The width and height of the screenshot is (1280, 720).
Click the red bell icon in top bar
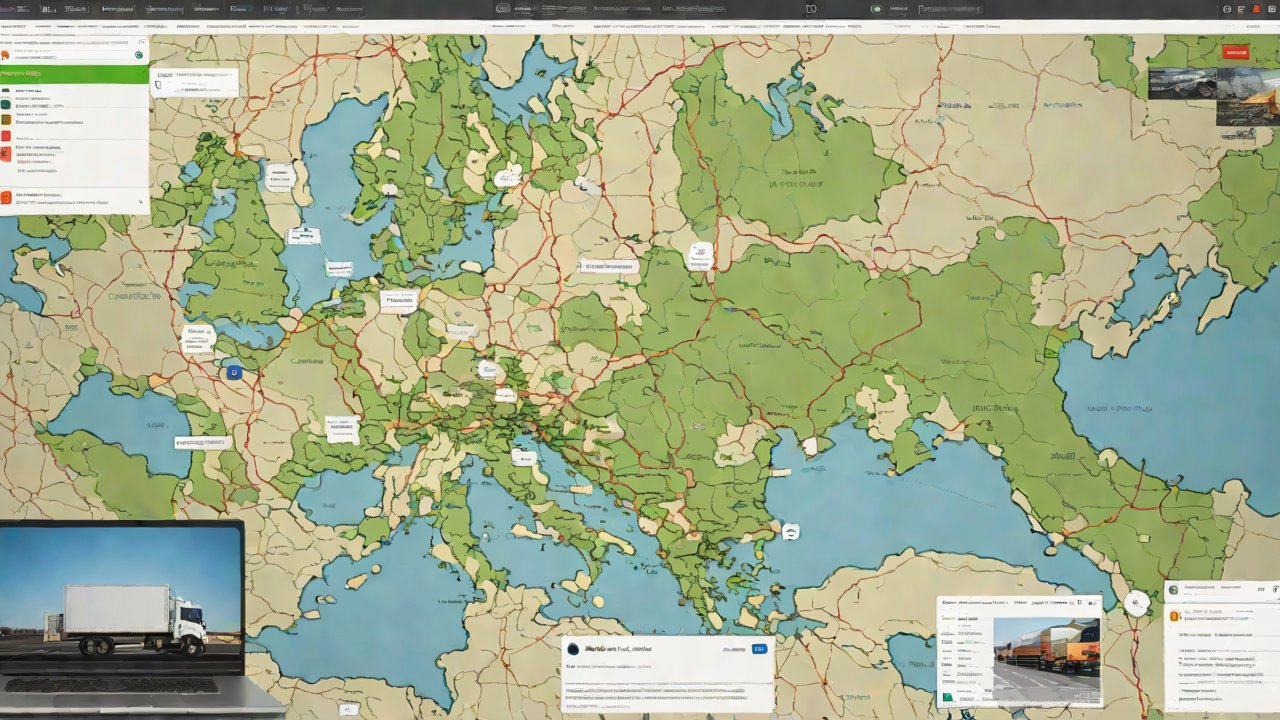pos(1256,9)
